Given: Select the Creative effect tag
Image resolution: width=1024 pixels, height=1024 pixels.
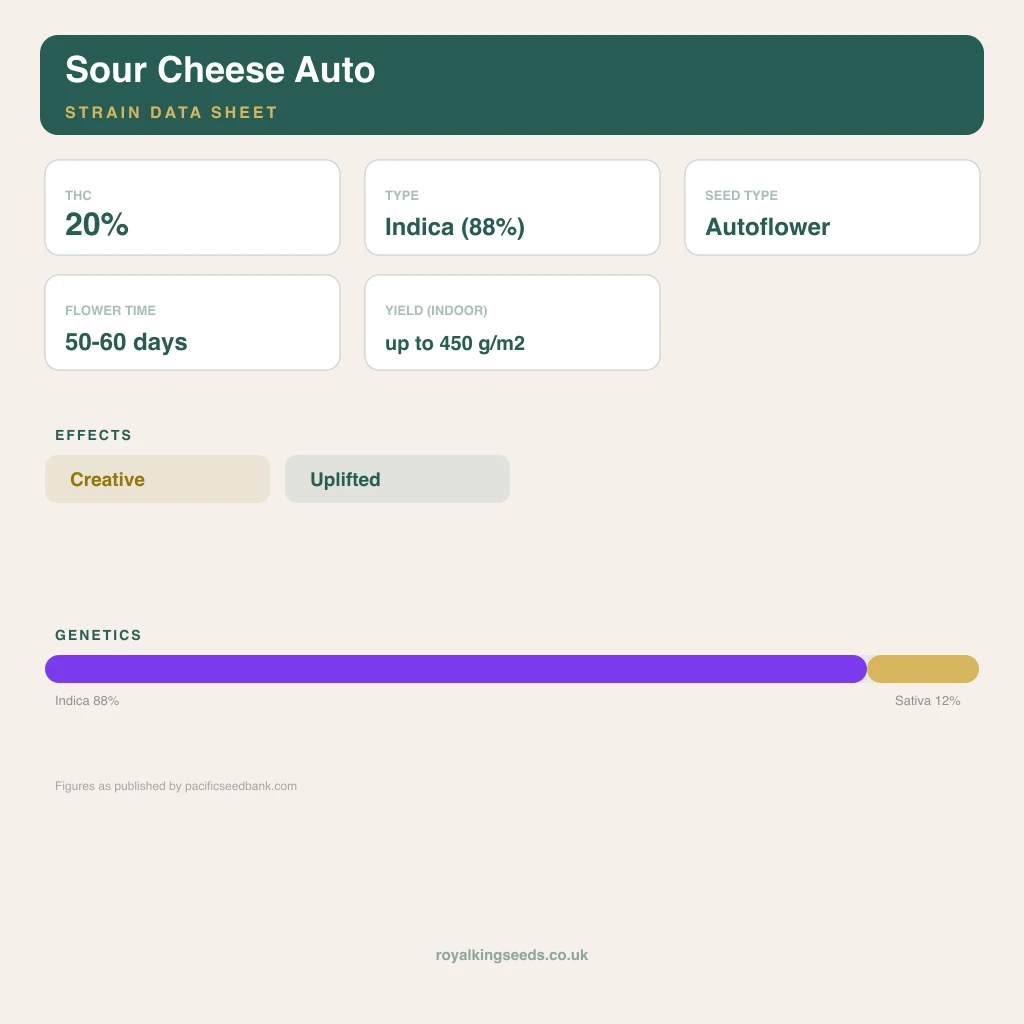Looking at the screenshot, I should point(157,479).
